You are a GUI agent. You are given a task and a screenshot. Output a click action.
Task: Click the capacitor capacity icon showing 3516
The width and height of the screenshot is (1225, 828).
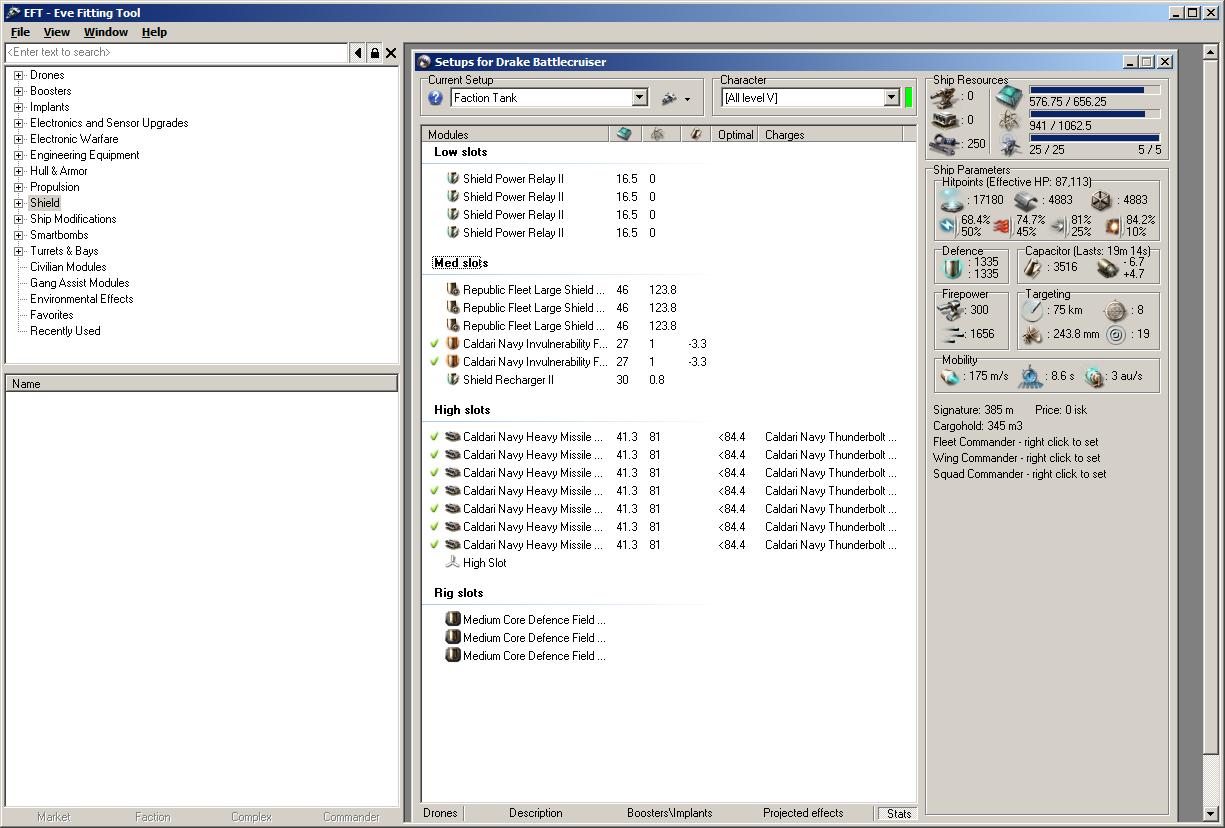1033,267
